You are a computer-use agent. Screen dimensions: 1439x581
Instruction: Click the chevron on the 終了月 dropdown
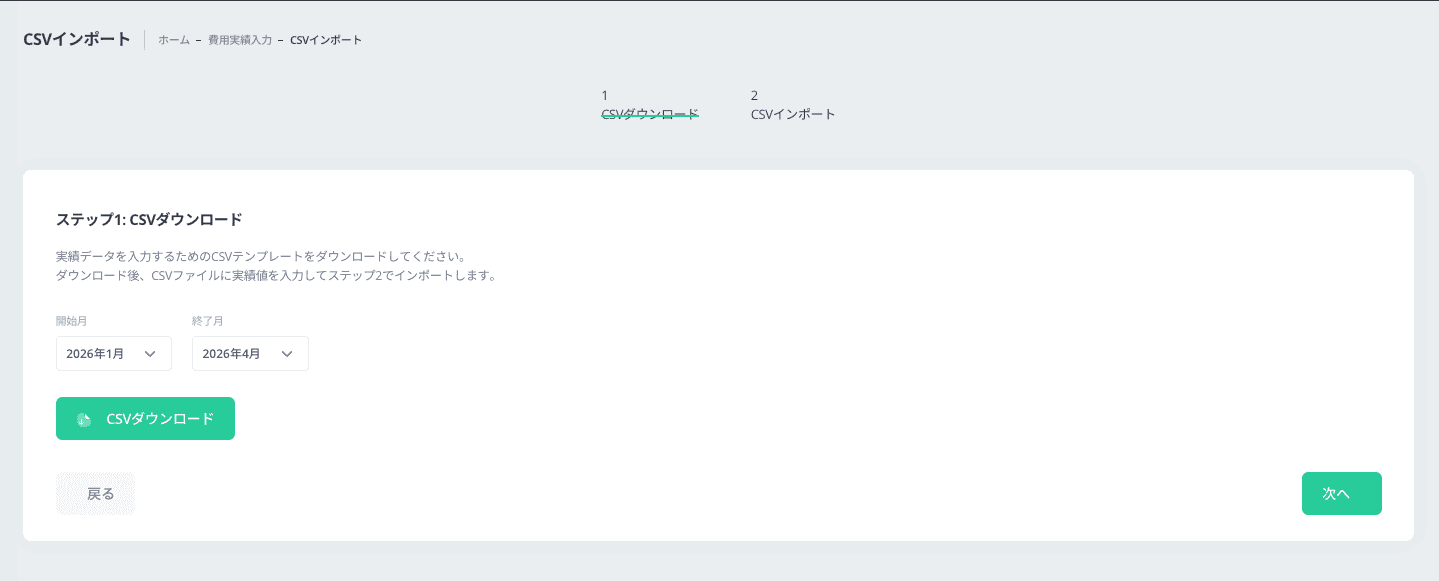coord(287,353)
